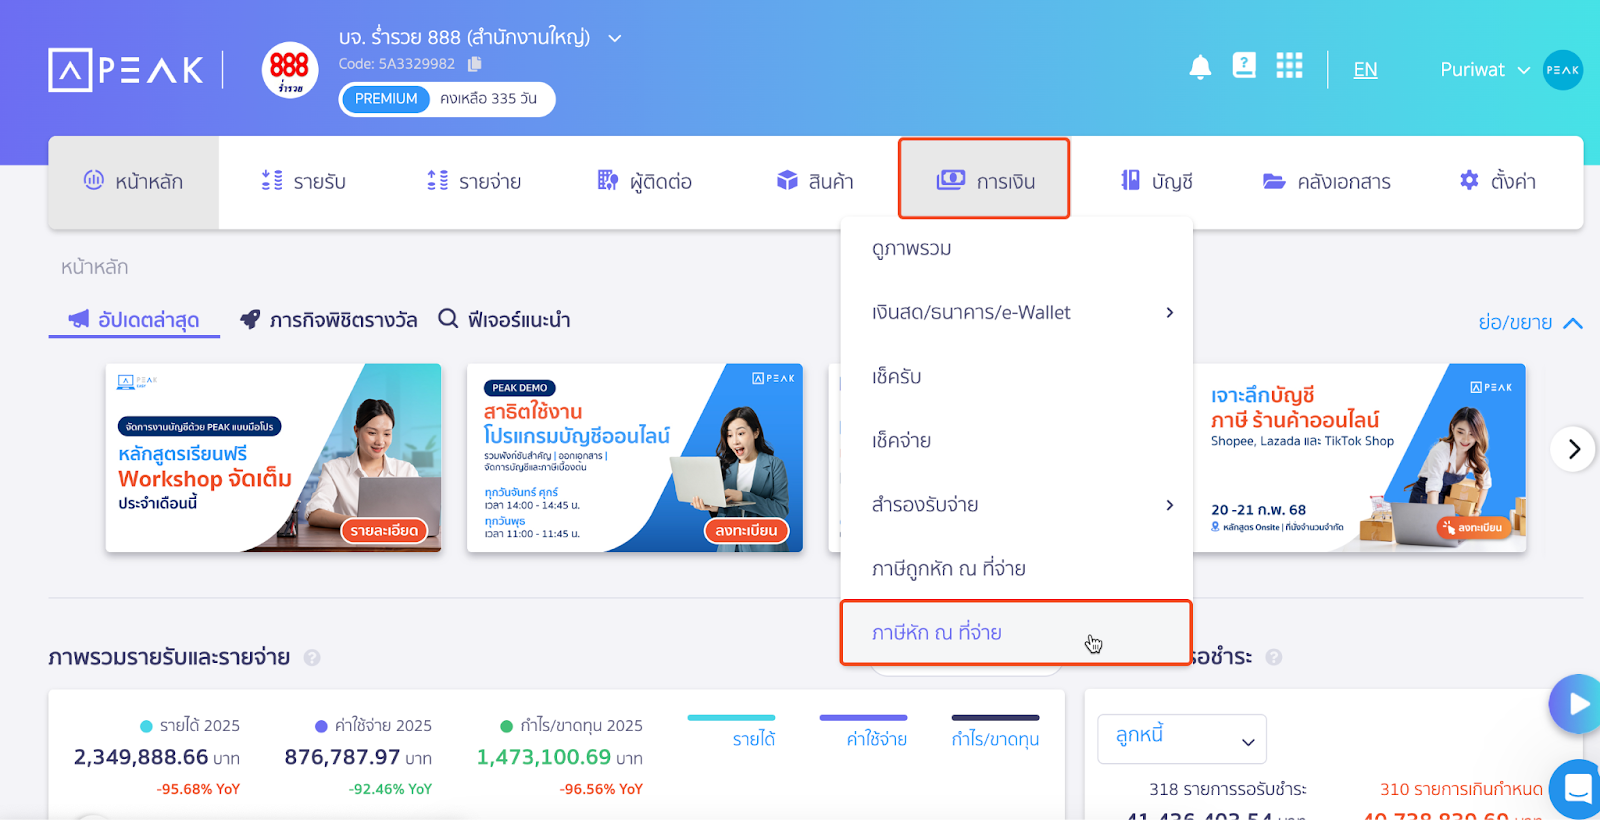
Task: Open the 888 company logo avatar
Action: pyautogui.click(x=290, y=70)
